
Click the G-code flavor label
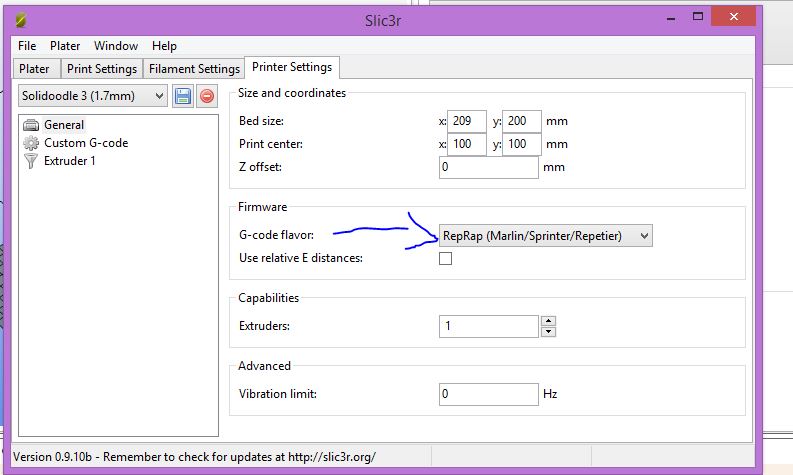(x=276, y=235)
